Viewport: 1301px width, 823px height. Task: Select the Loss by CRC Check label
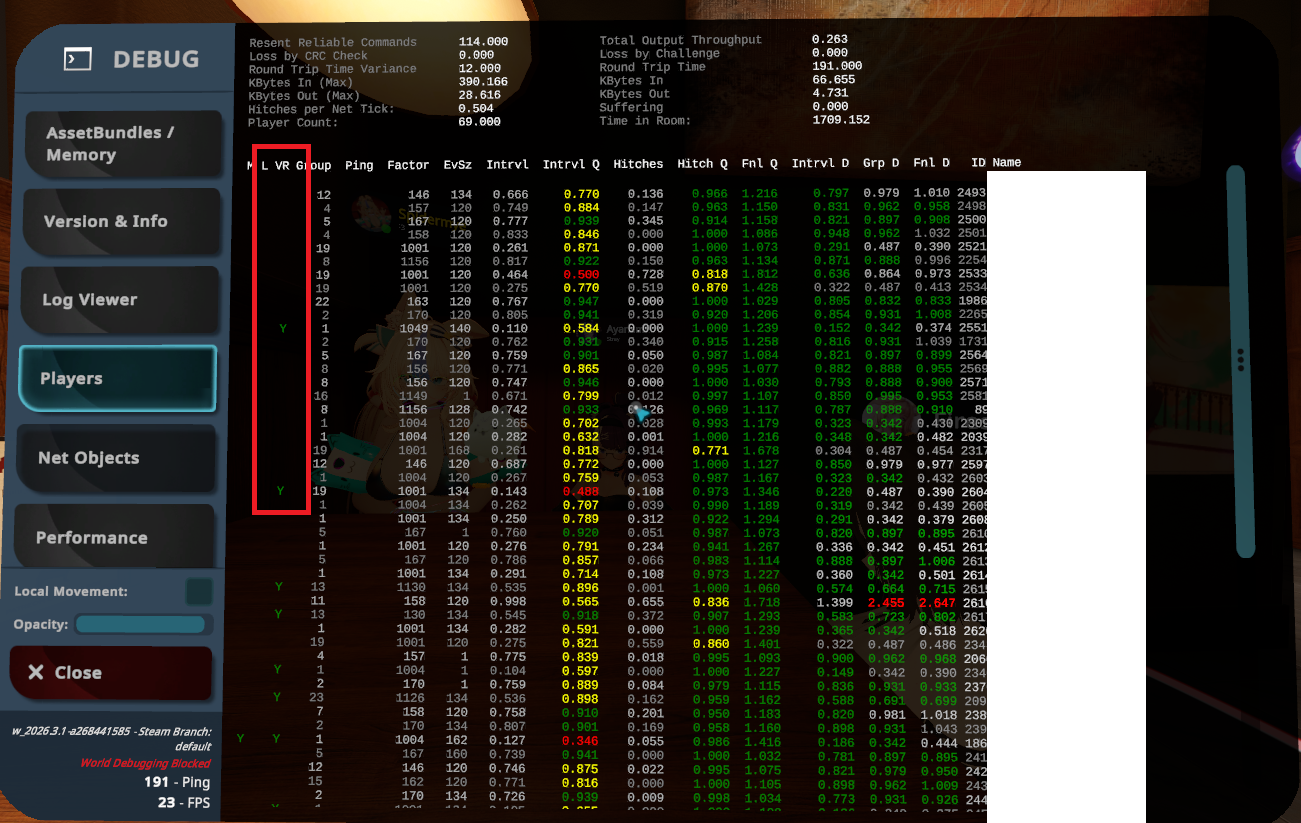coord(309,56)
